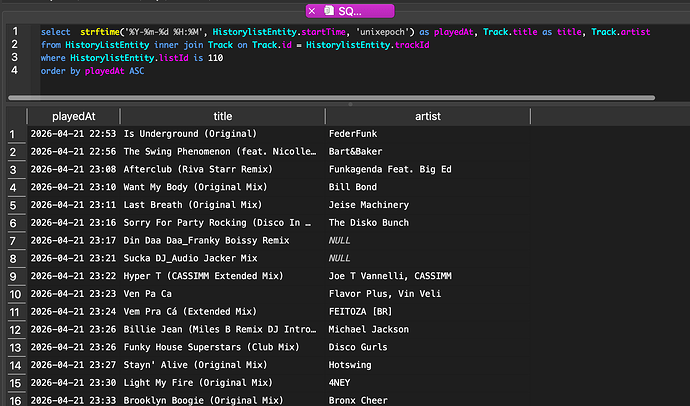Viewport: 690px width, 406px height.
Task: Click artist cell 'Funkagenda Feat. Big Ed'
Action: click(x=428, y=169)
